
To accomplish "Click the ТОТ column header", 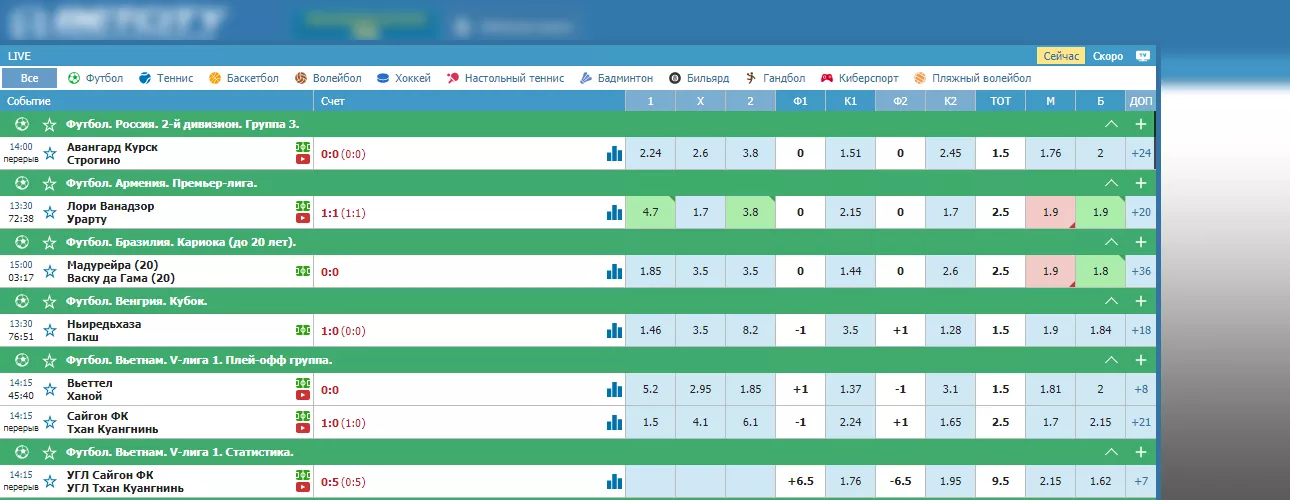I will click(x=1001, y=101).
